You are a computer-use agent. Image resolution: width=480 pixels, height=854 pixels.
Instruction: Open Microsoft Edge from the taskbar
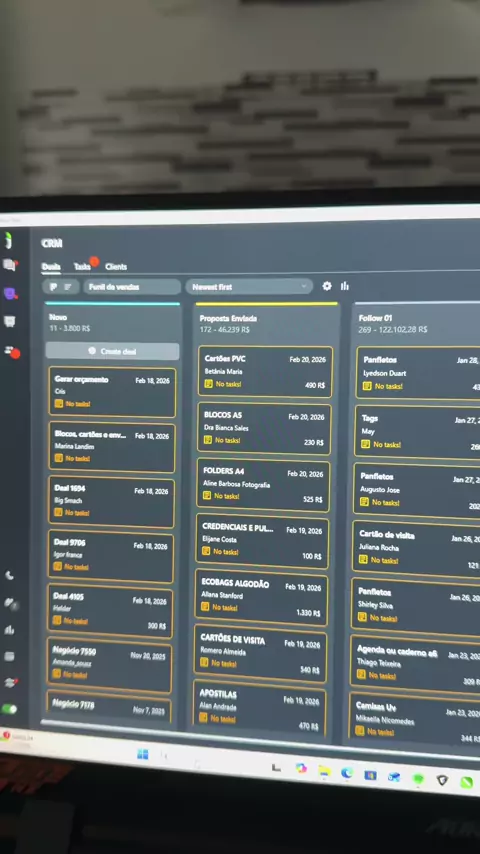[x=347, y=773]
